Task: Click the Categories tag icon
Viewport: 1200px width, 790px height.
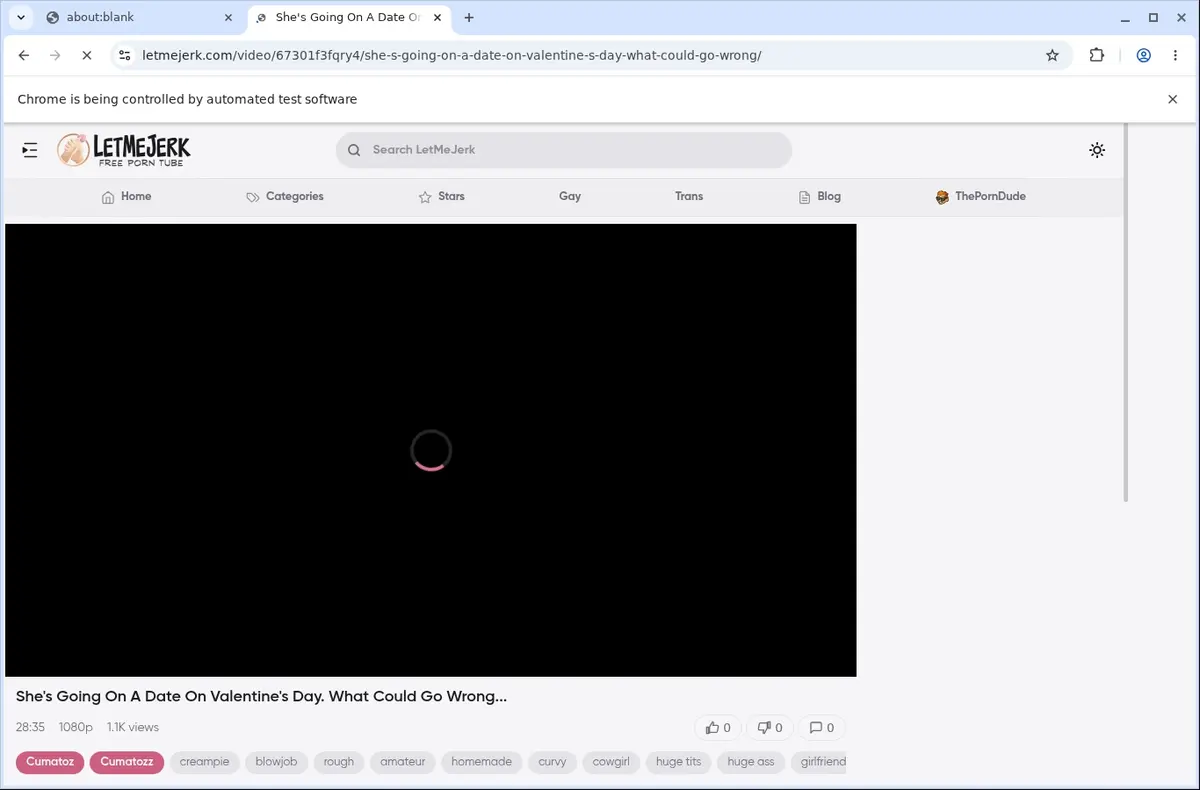Action: [x=253, y=197]
